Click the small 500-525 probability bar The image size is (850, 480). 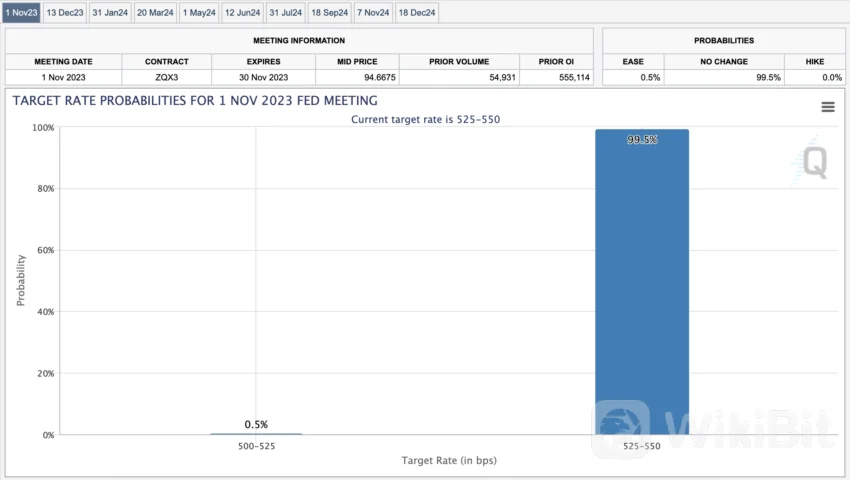pos(256,433)
